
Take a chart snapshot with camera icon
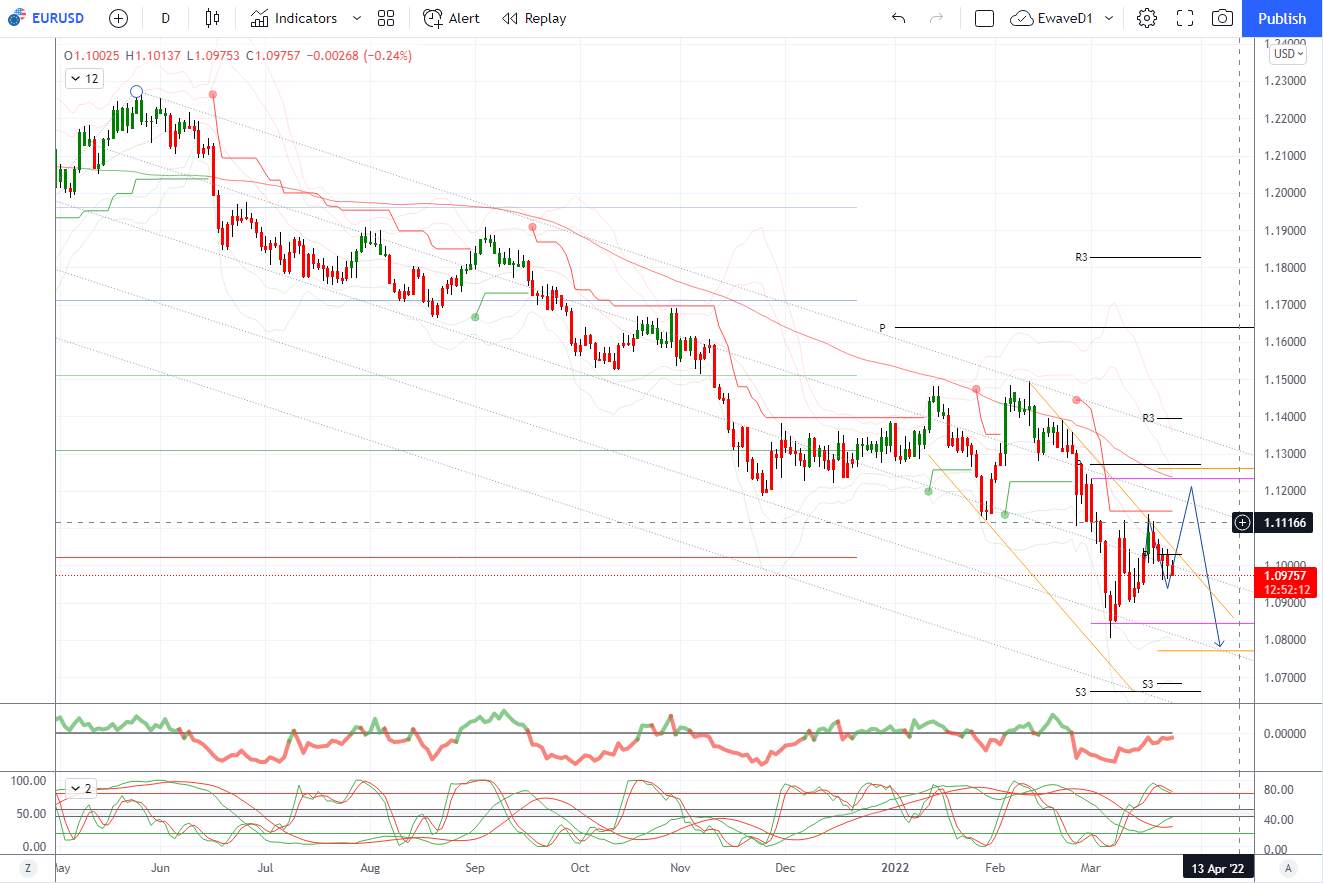1222,18
